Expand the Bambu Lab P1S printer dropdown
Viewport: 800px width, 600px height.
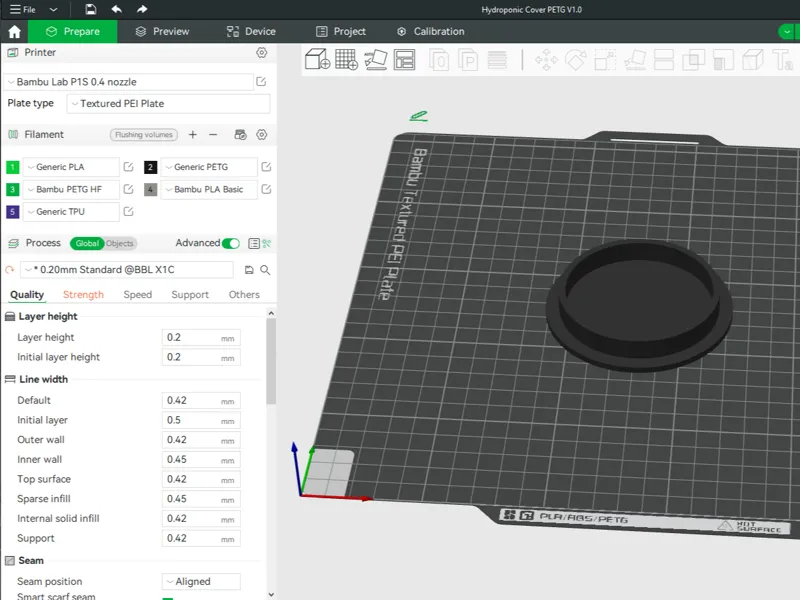[129, 82]
